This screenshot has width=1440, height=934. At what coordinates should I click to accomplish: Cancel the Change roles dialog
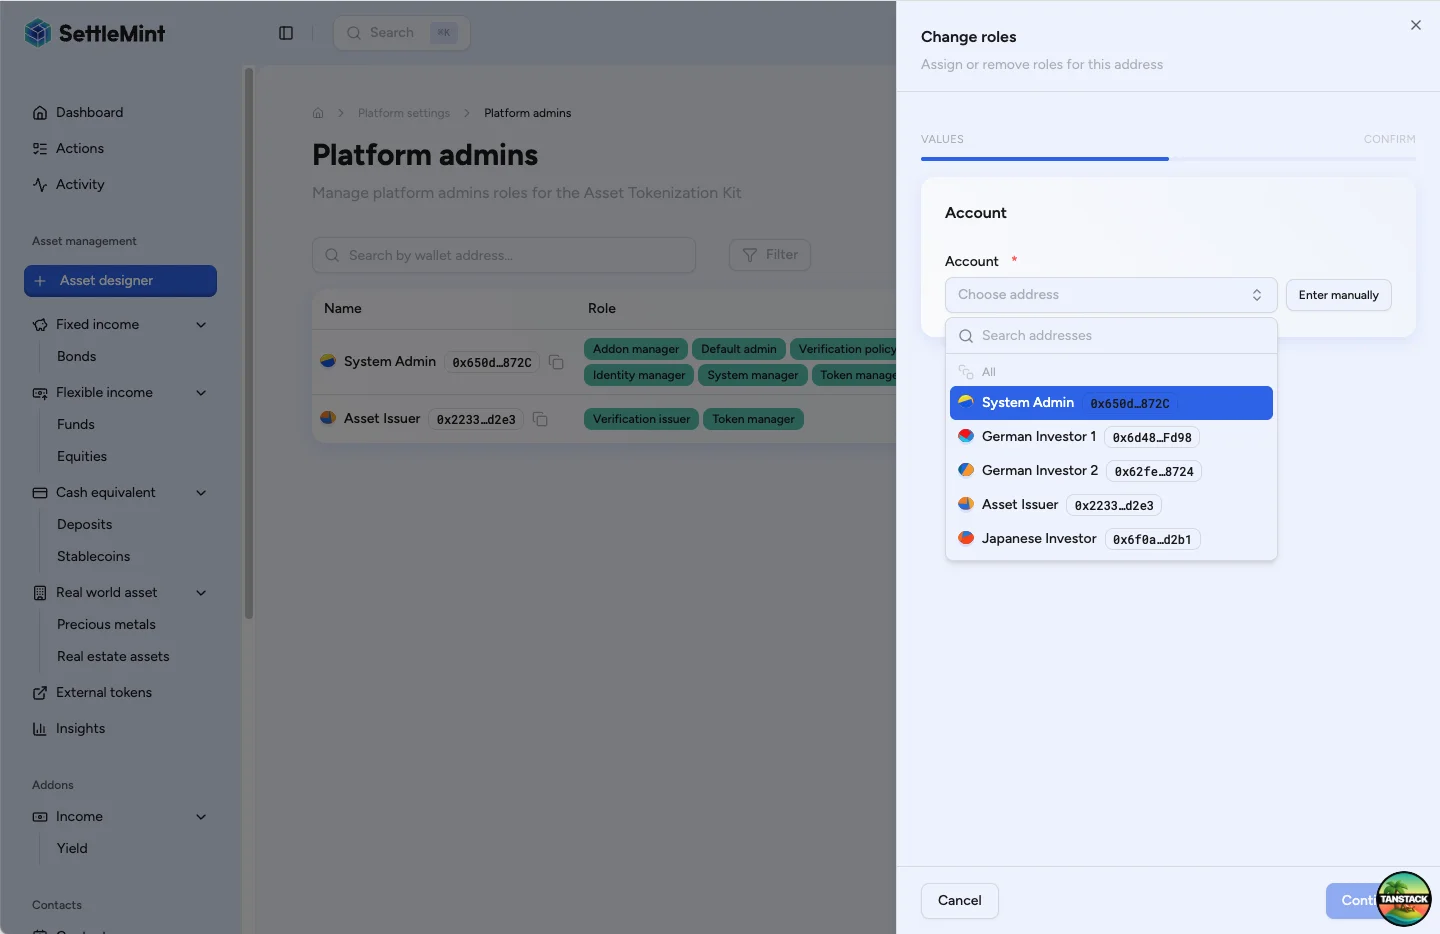tap(959, 900)
